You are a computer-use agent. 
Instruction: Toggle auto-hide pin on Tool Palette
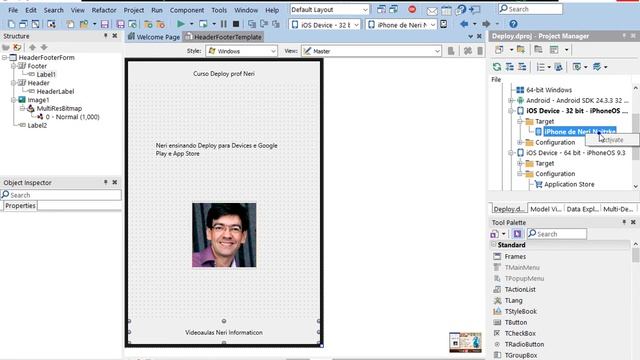(x=624, y=222)
